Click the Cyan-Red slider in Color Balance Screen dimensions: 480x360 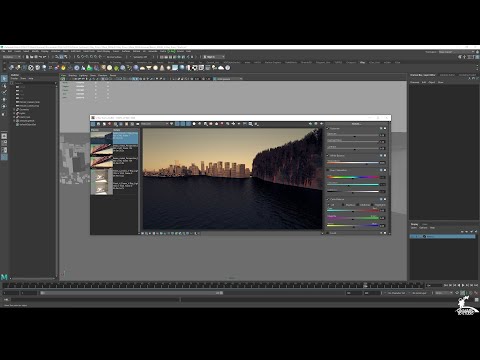point(353,211)
